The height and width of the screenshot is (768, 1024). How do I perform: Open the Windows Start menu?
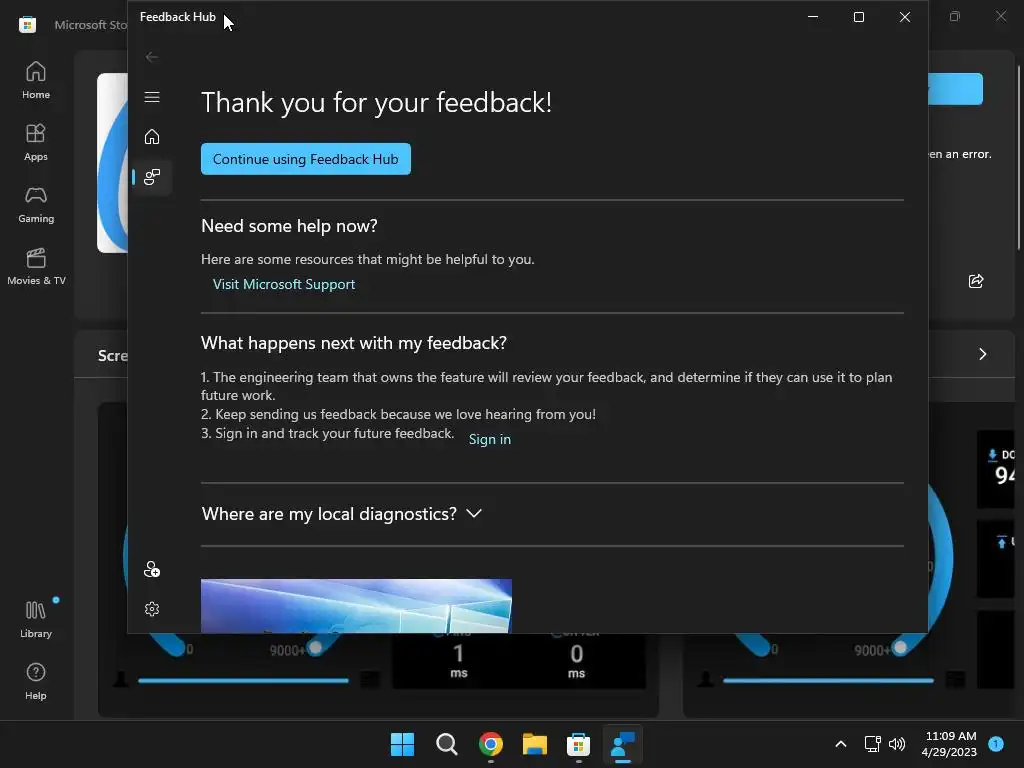[402, 744]
